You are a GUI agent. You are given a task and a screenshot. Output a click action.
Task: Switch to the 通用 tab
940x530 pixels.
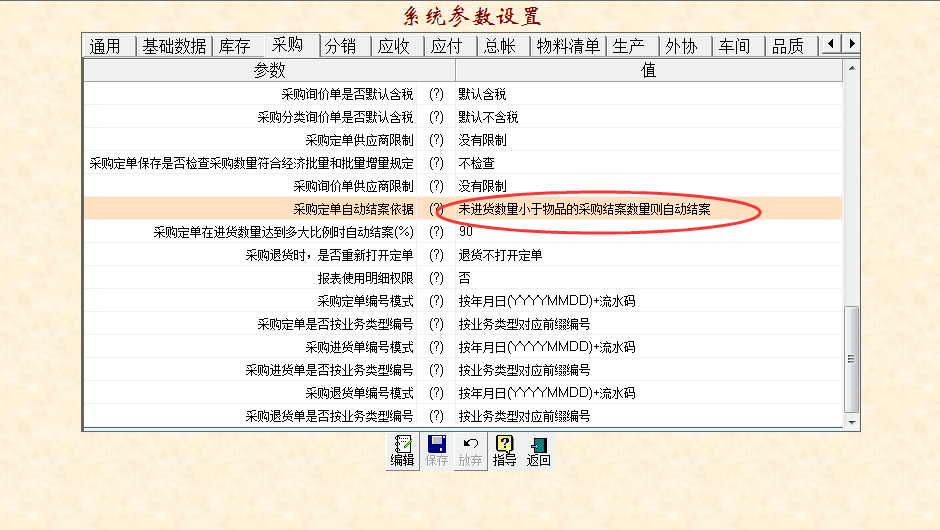[x=109, y=46]
